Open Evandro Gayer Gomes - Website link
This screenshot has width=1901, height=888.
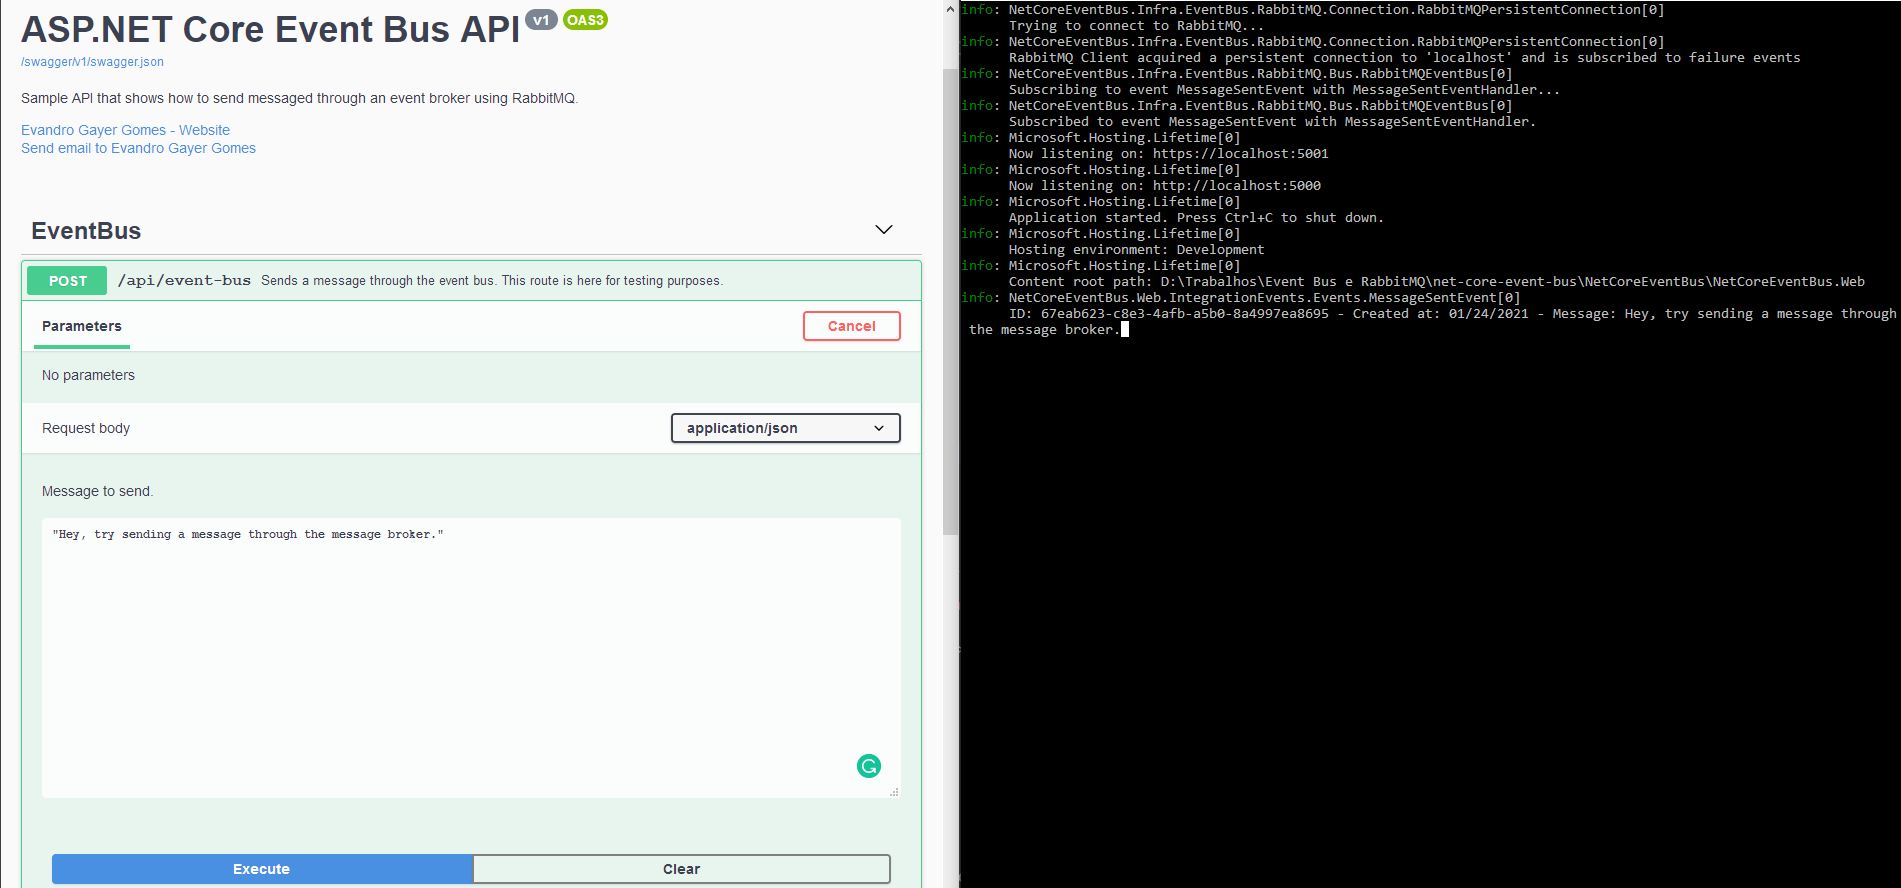point(126,130)
